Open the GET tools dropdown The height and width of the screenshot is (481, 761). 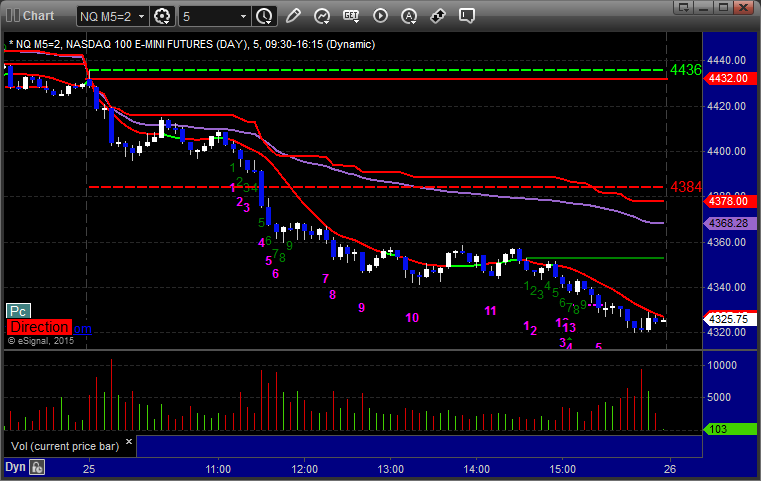351,16
